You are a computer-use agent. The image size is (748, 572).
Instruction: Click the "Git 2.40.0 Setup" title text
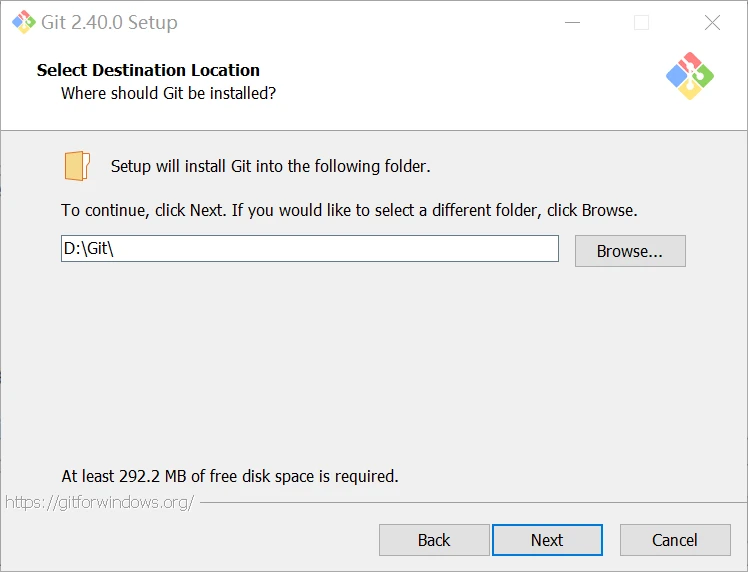pos(110,22)
